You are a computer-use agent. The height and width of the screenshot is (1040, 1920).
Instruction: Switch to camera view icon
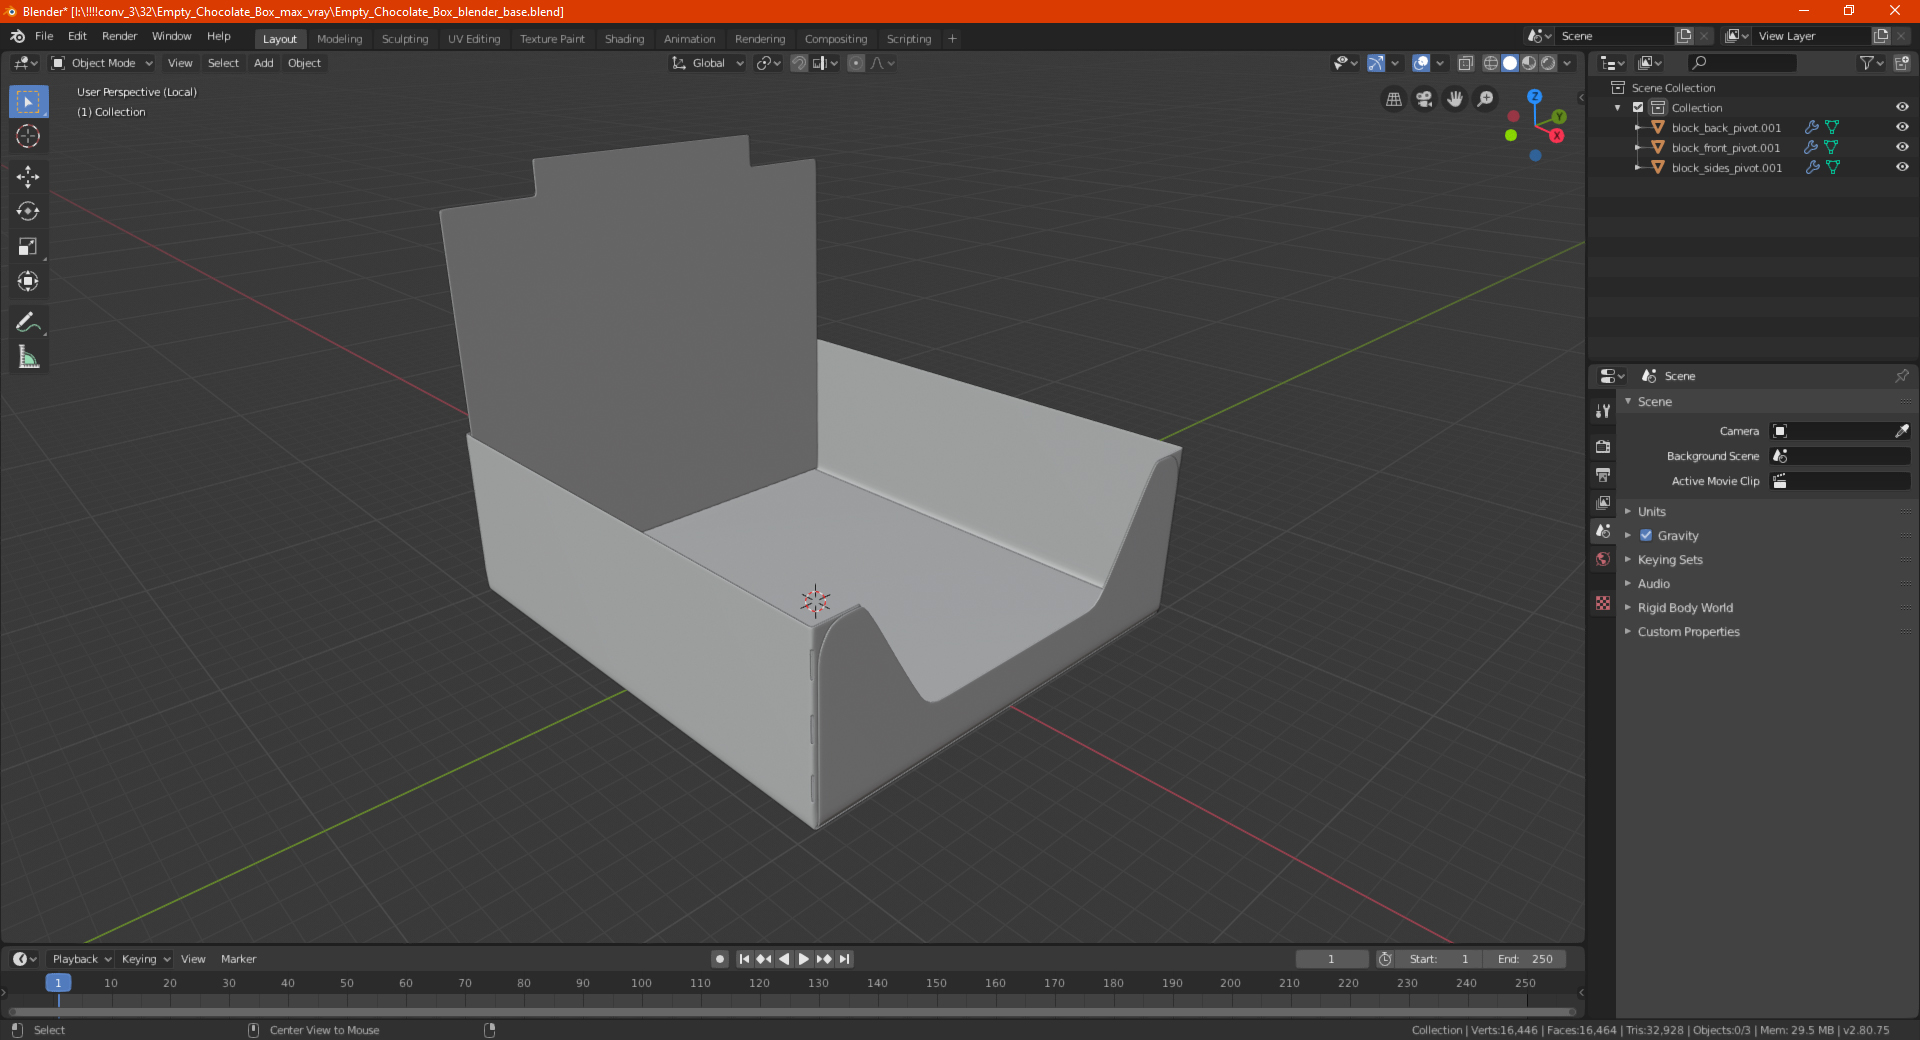[x=1425, y=99]
